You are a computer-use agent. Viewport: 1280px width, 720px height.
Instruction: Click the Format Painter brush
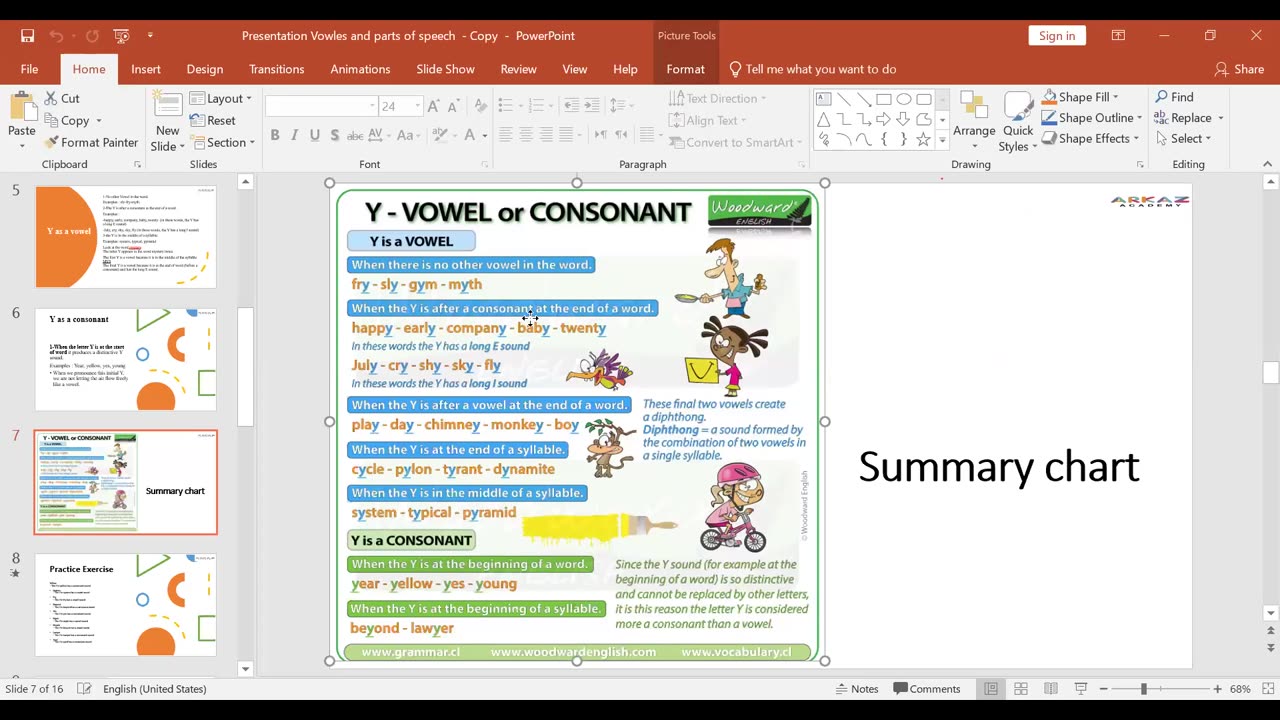click(x=91, y=142)
